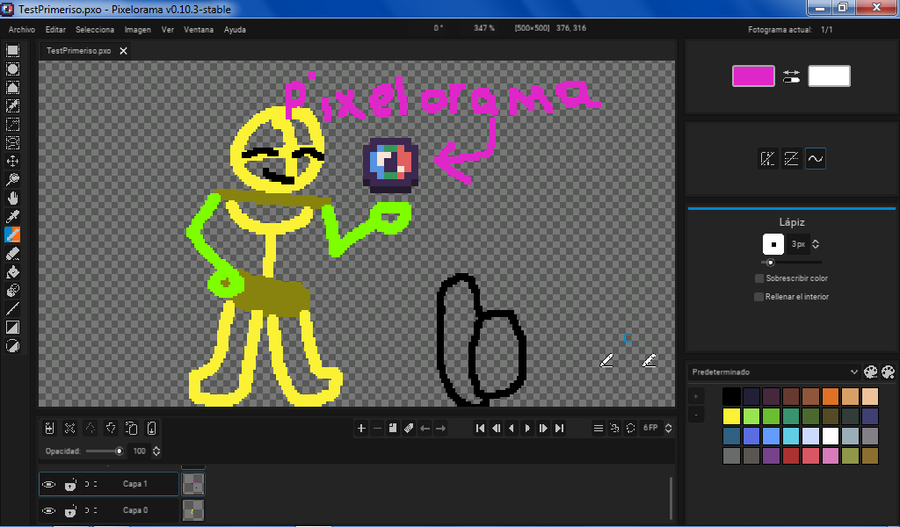Jump to the last frame
Screen dimensions: 900x527
[560, 428]
